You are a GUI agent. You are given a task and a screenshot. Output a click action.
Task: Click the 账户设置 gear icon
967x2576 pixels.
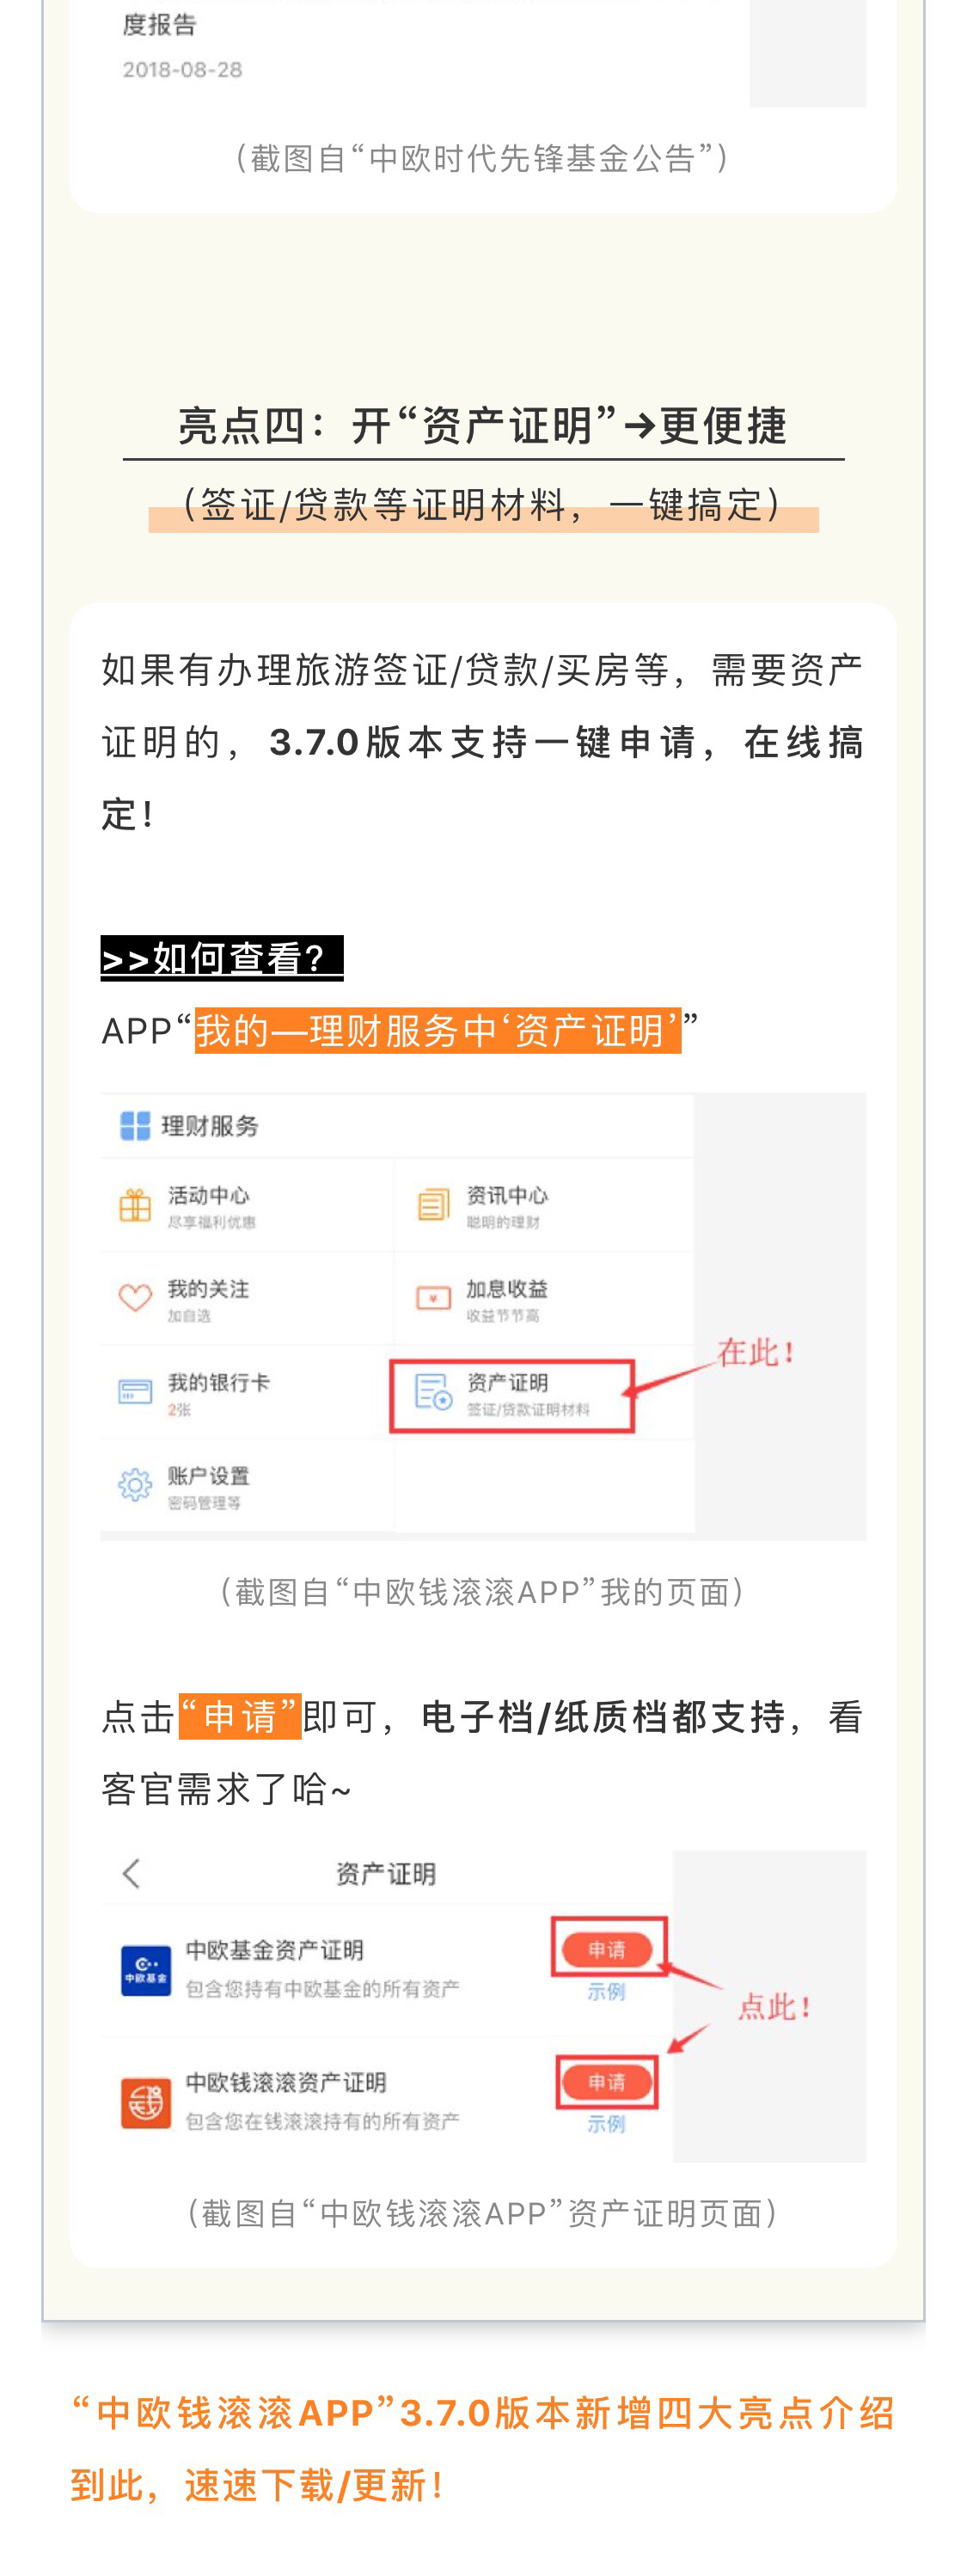pos(135,1485)
